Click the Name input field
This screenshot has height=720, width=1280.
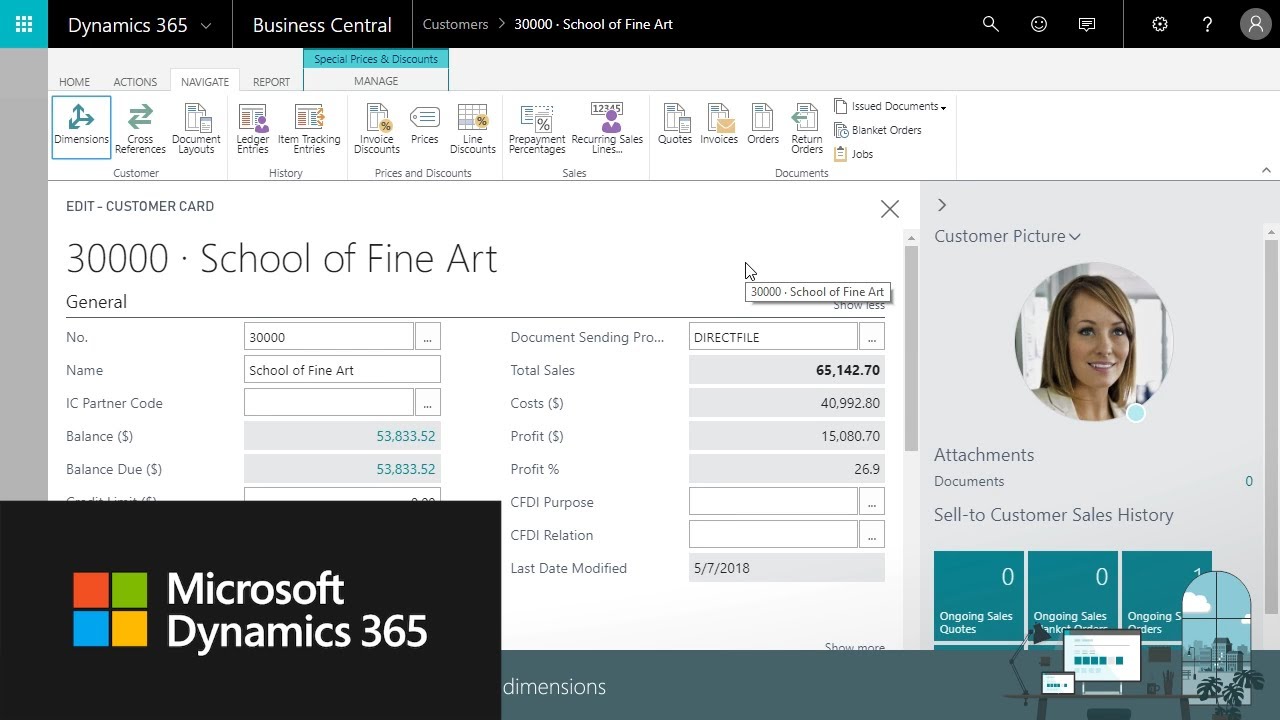[342, 370]
